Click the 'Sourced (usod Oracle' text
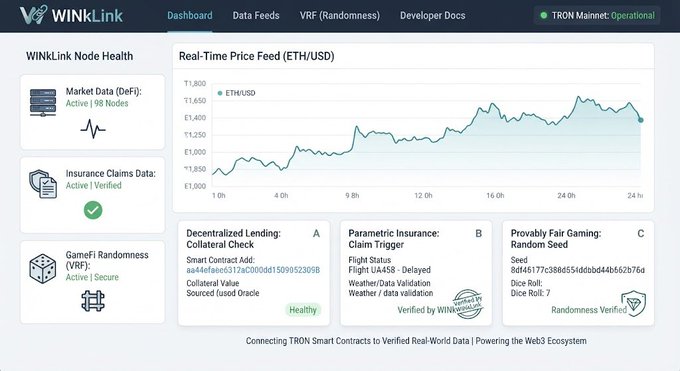 tap(223, 293)
